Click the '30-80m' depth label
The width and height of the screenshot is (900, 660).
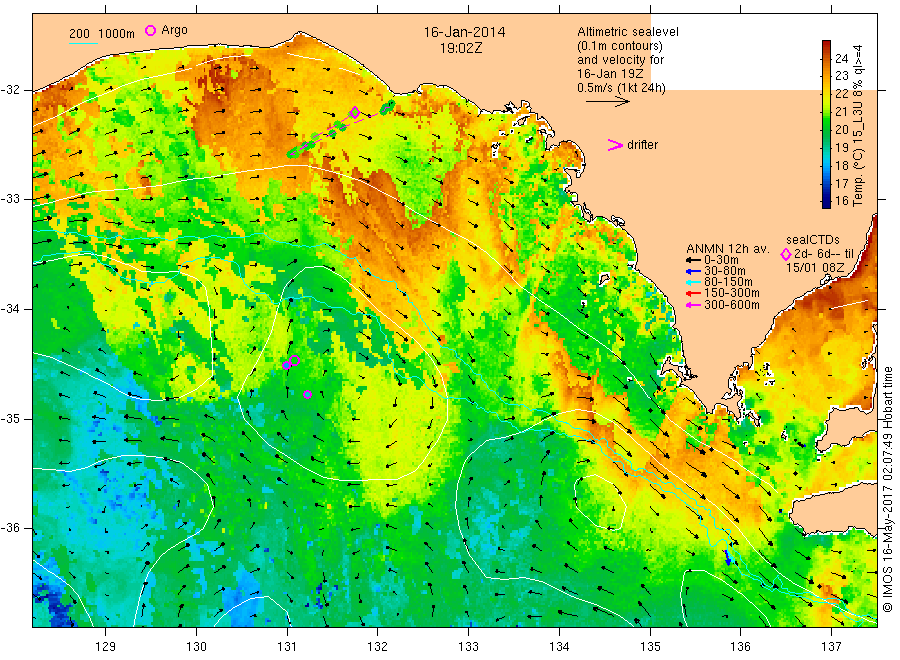point(725,271)
